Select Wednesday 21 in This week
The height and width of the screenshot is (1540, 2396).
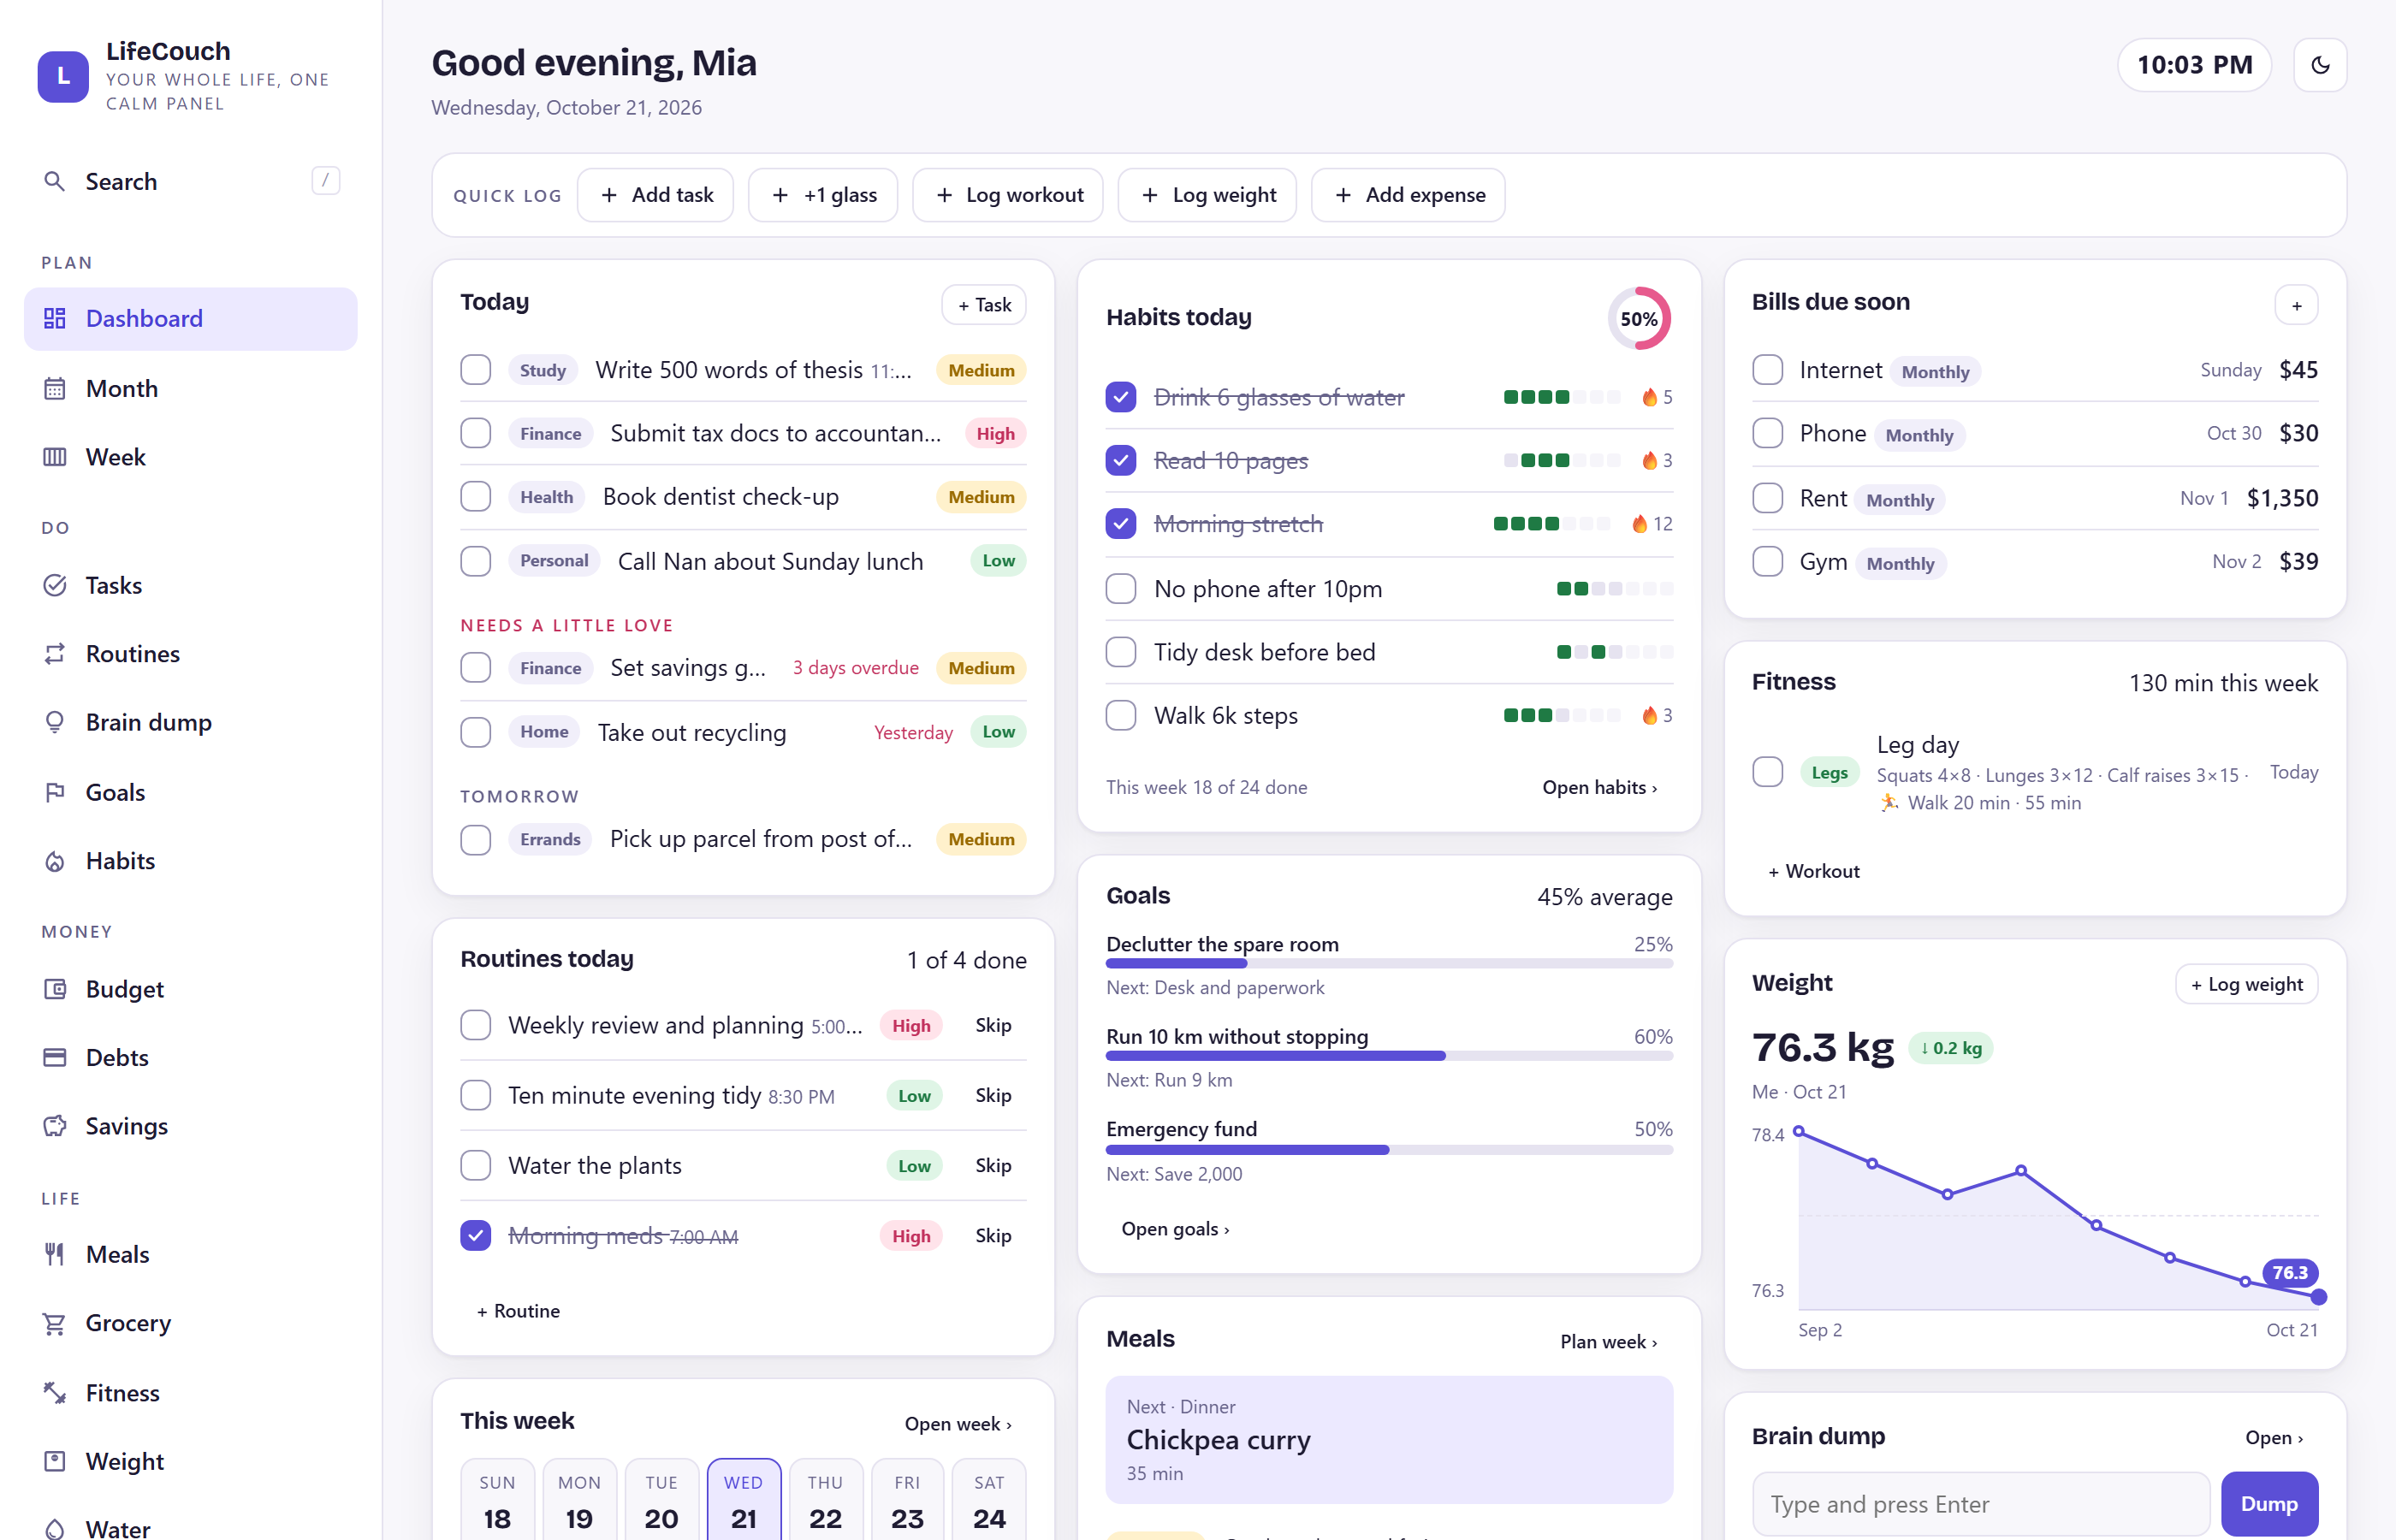(744, 1500)
